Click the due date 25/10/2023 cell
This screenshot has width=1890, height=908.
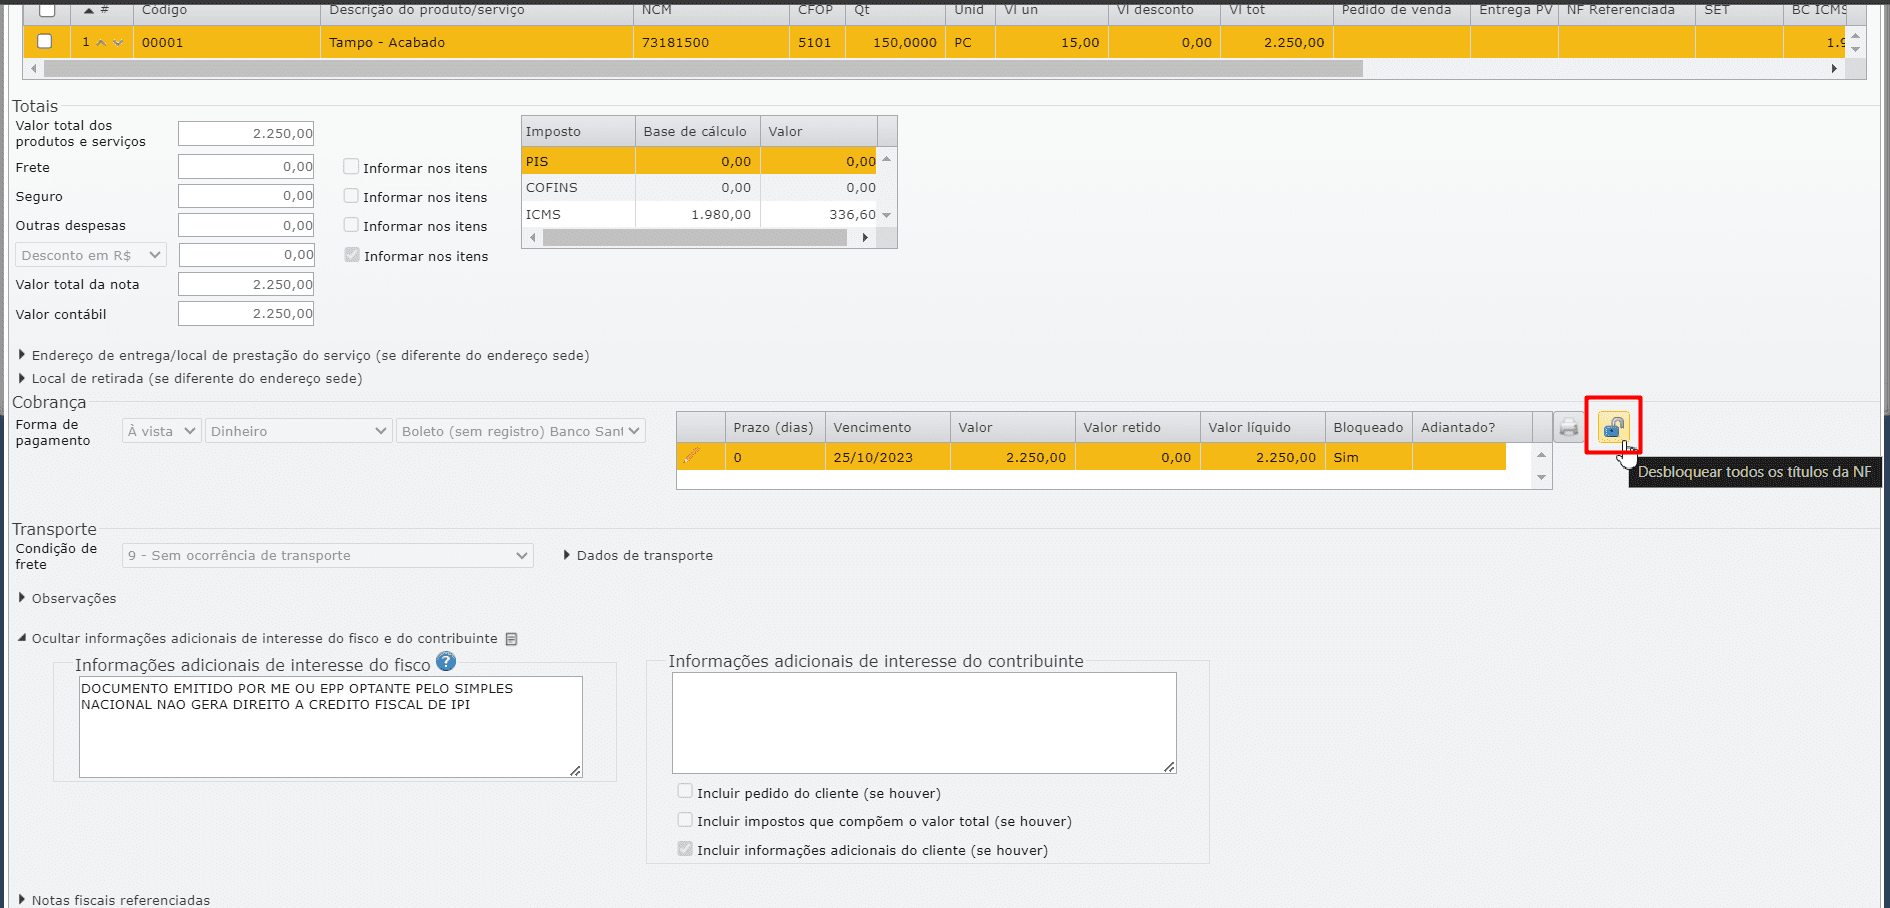[x=887, y=457]
